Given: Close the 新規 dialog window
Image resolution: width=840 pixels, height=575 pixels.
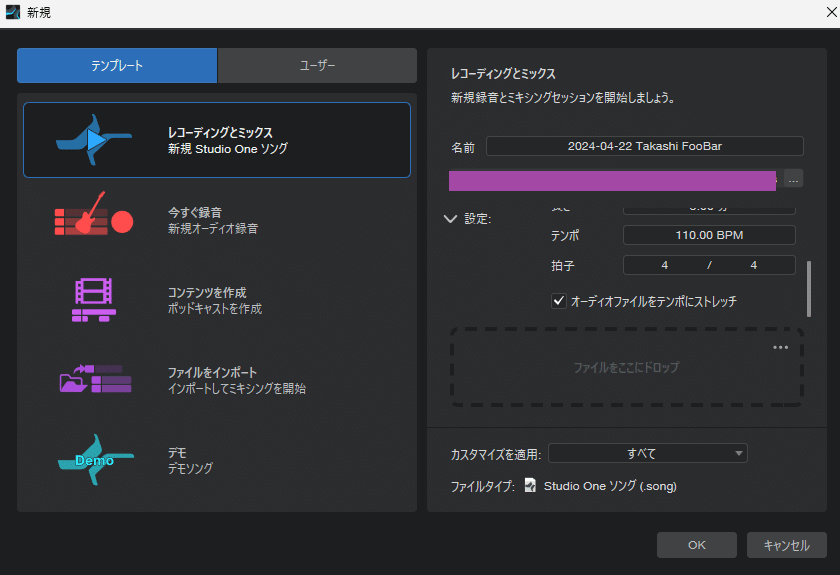Looking at the screenshot, I should [x=831, y=12].
